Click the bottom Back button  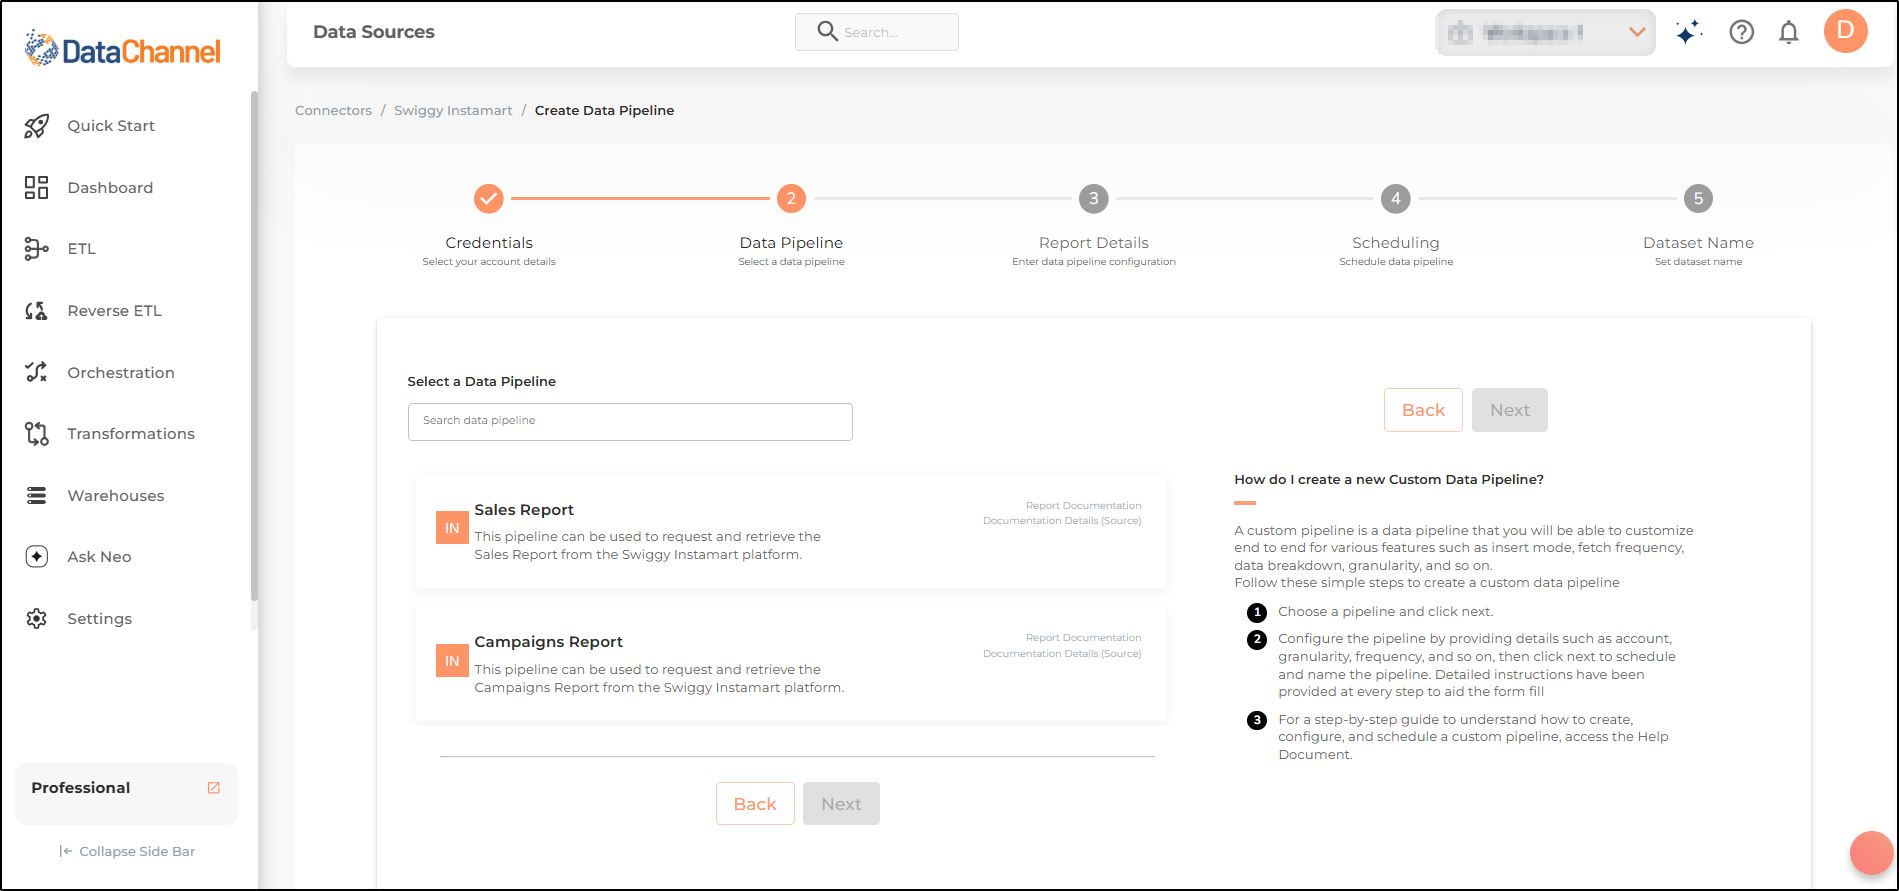coord(755,804)
